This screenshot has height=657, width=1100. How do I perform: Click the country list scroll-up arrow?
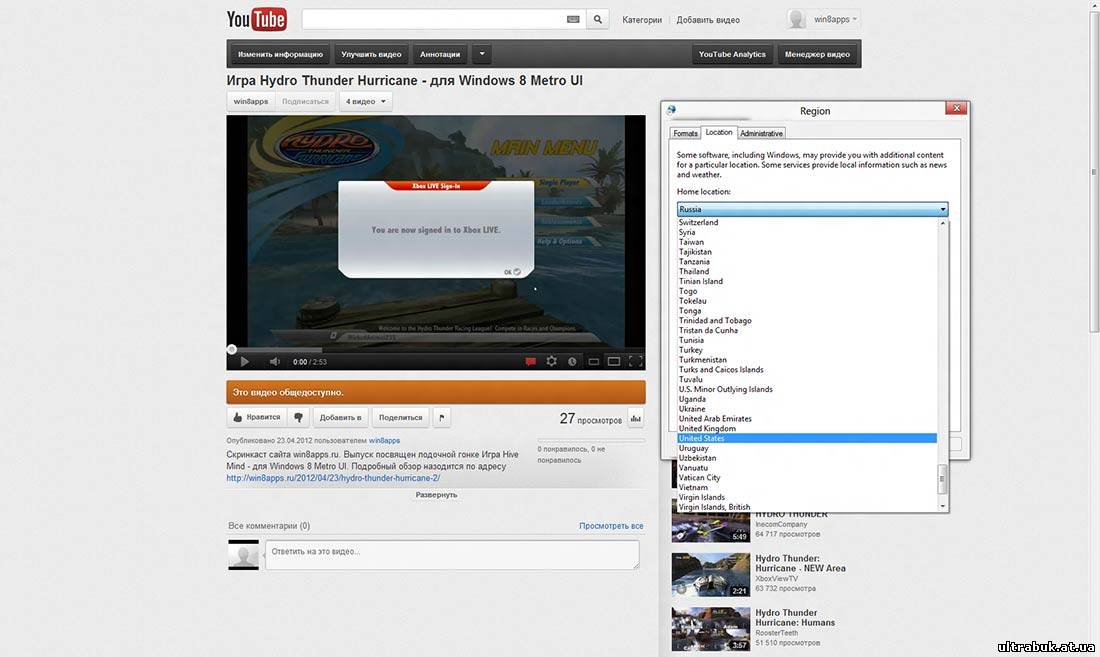tap(943, 223)
